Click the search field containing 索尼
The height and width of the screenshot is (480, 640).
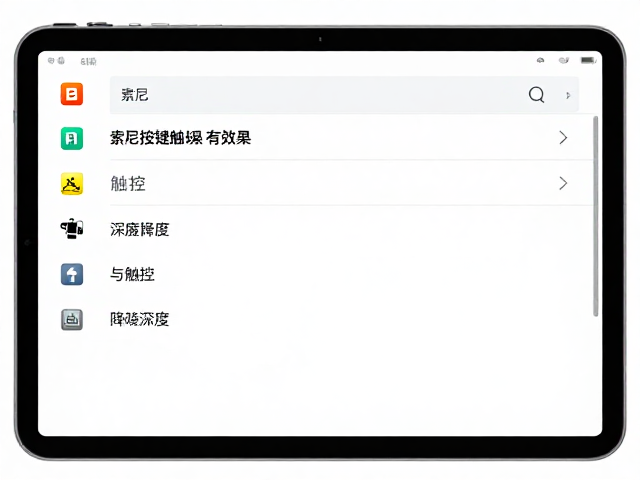[x=344, y=95]
